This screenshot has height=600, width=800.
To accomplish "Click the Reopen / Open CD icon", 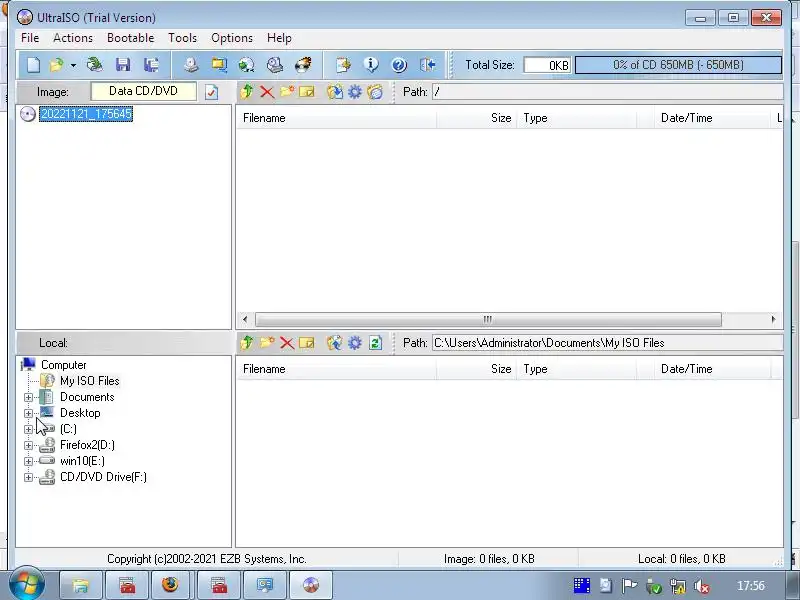I will (94, 65).
